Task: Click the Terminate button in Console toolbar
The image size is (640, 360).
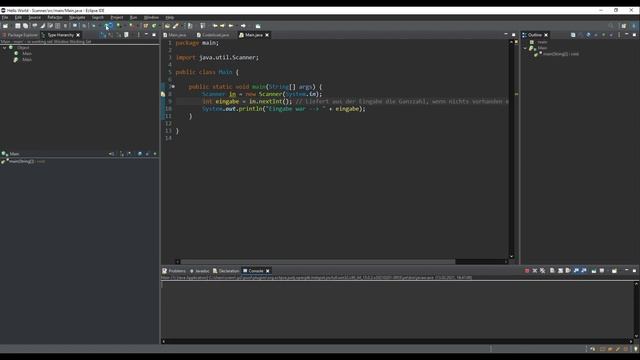Action: [x=527, y=271]
